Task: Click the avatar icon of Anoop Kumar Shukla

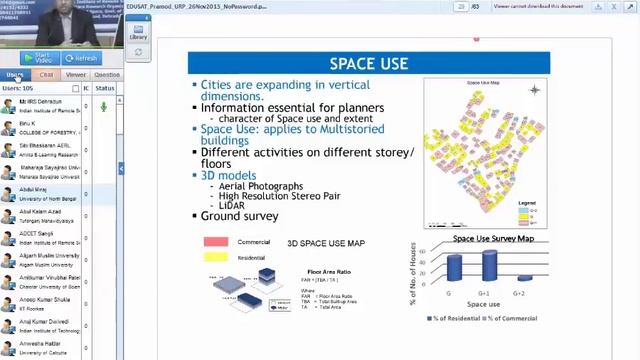Action: (8, 305)
